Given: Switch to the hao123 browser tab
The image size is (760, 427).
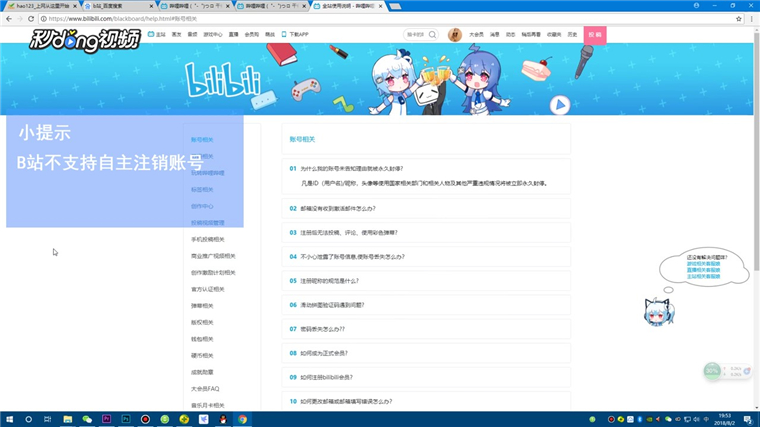Looking at the screenshot, I should coord(41,6).
